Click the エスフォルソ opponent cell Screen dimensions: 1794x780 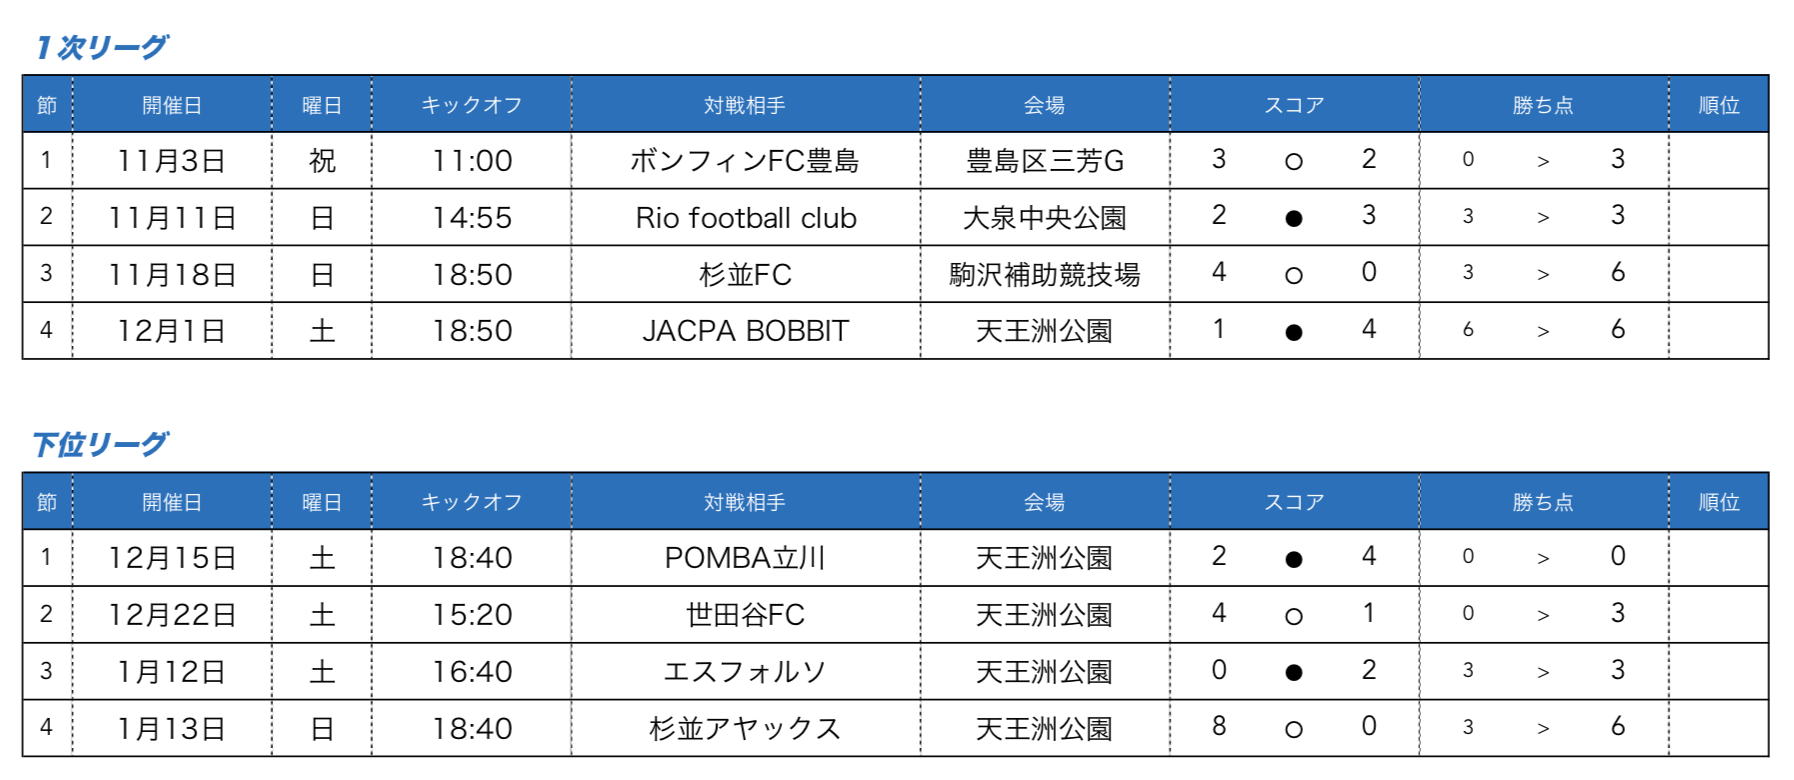pos(745,672)
